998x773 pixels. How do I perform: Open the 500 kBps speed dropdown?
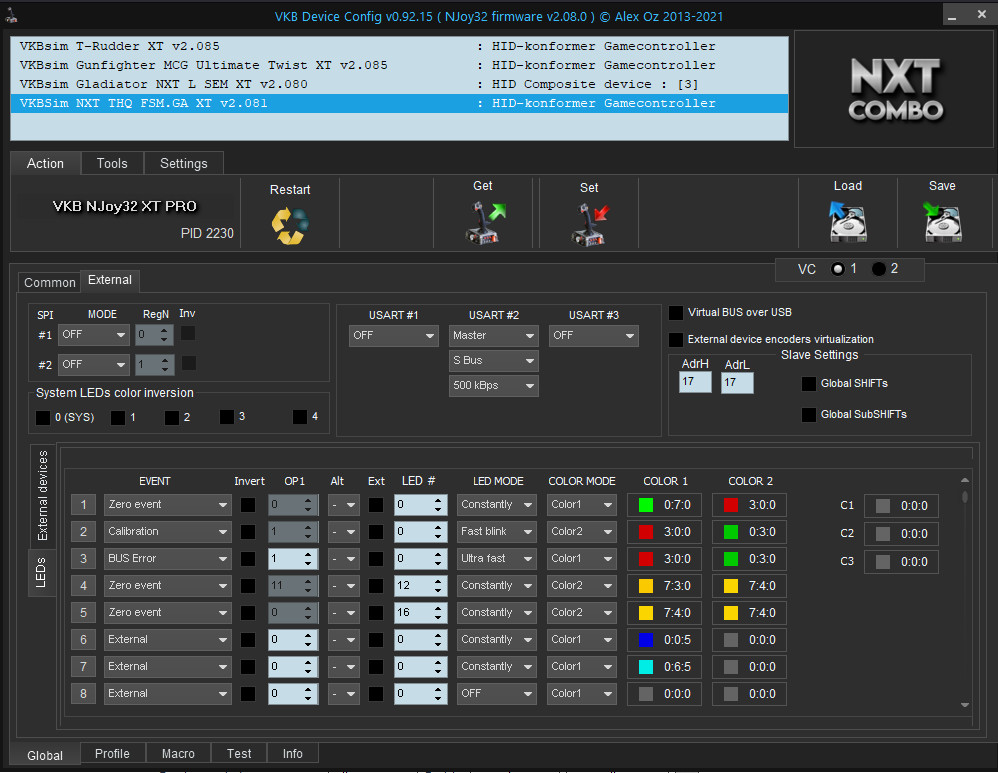493,385
